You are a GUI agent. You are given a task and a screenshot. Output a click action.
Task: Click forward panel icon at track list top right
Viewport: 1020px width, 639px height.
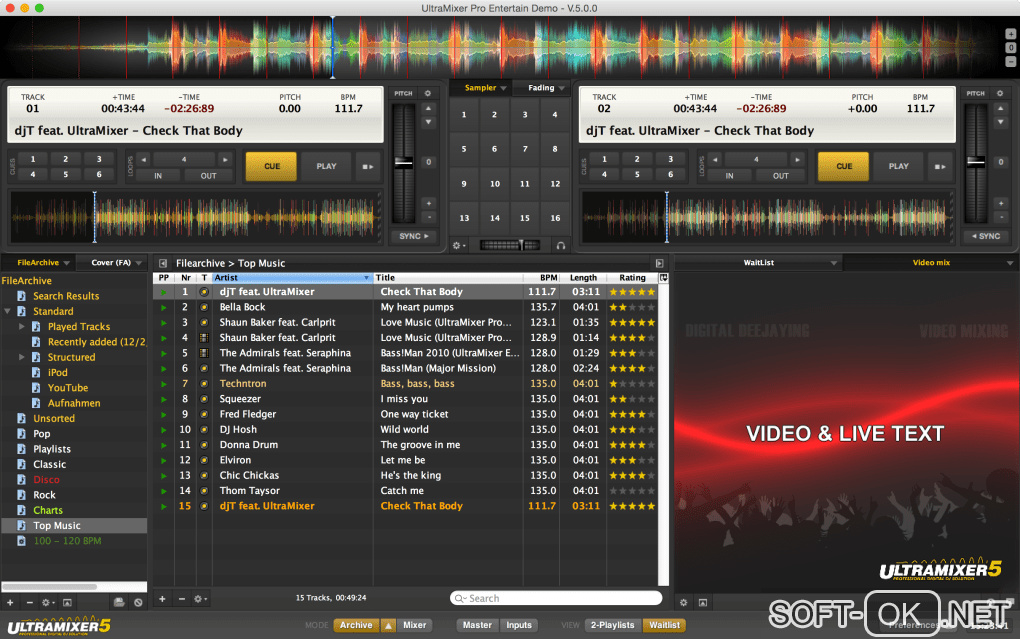coord(660,264)
